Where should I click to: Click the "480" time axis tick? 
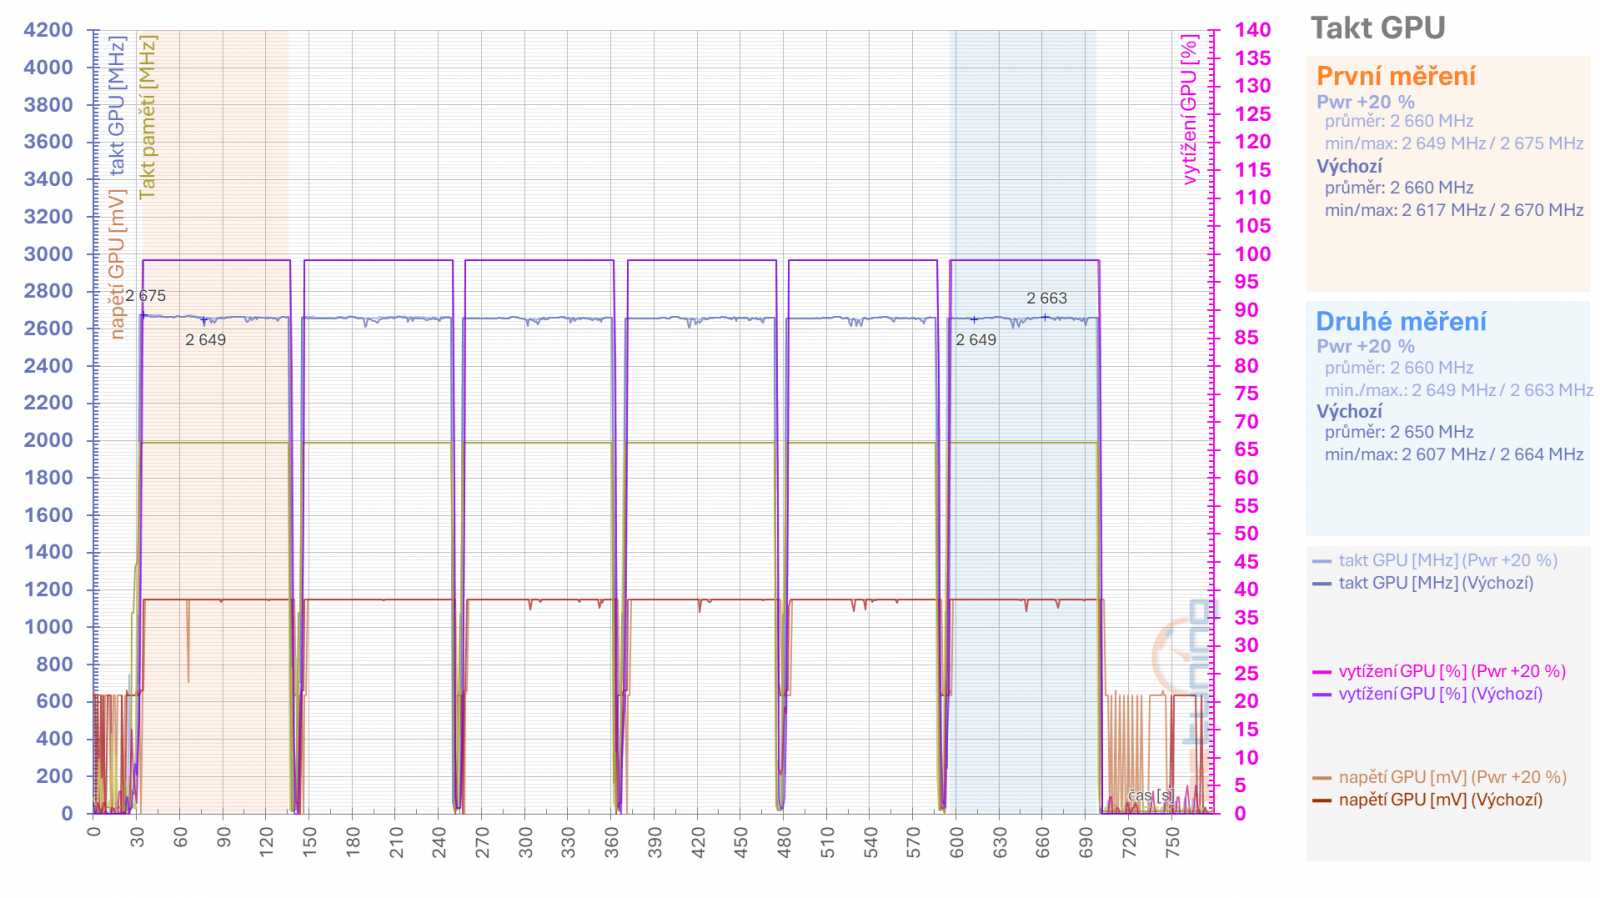[784, 841]
